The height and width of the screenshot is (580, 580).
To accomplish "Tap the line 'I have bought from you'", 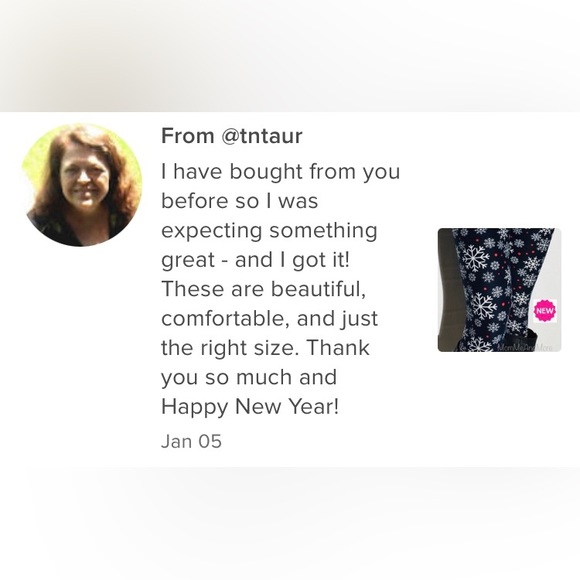I will tap(280, 172).
